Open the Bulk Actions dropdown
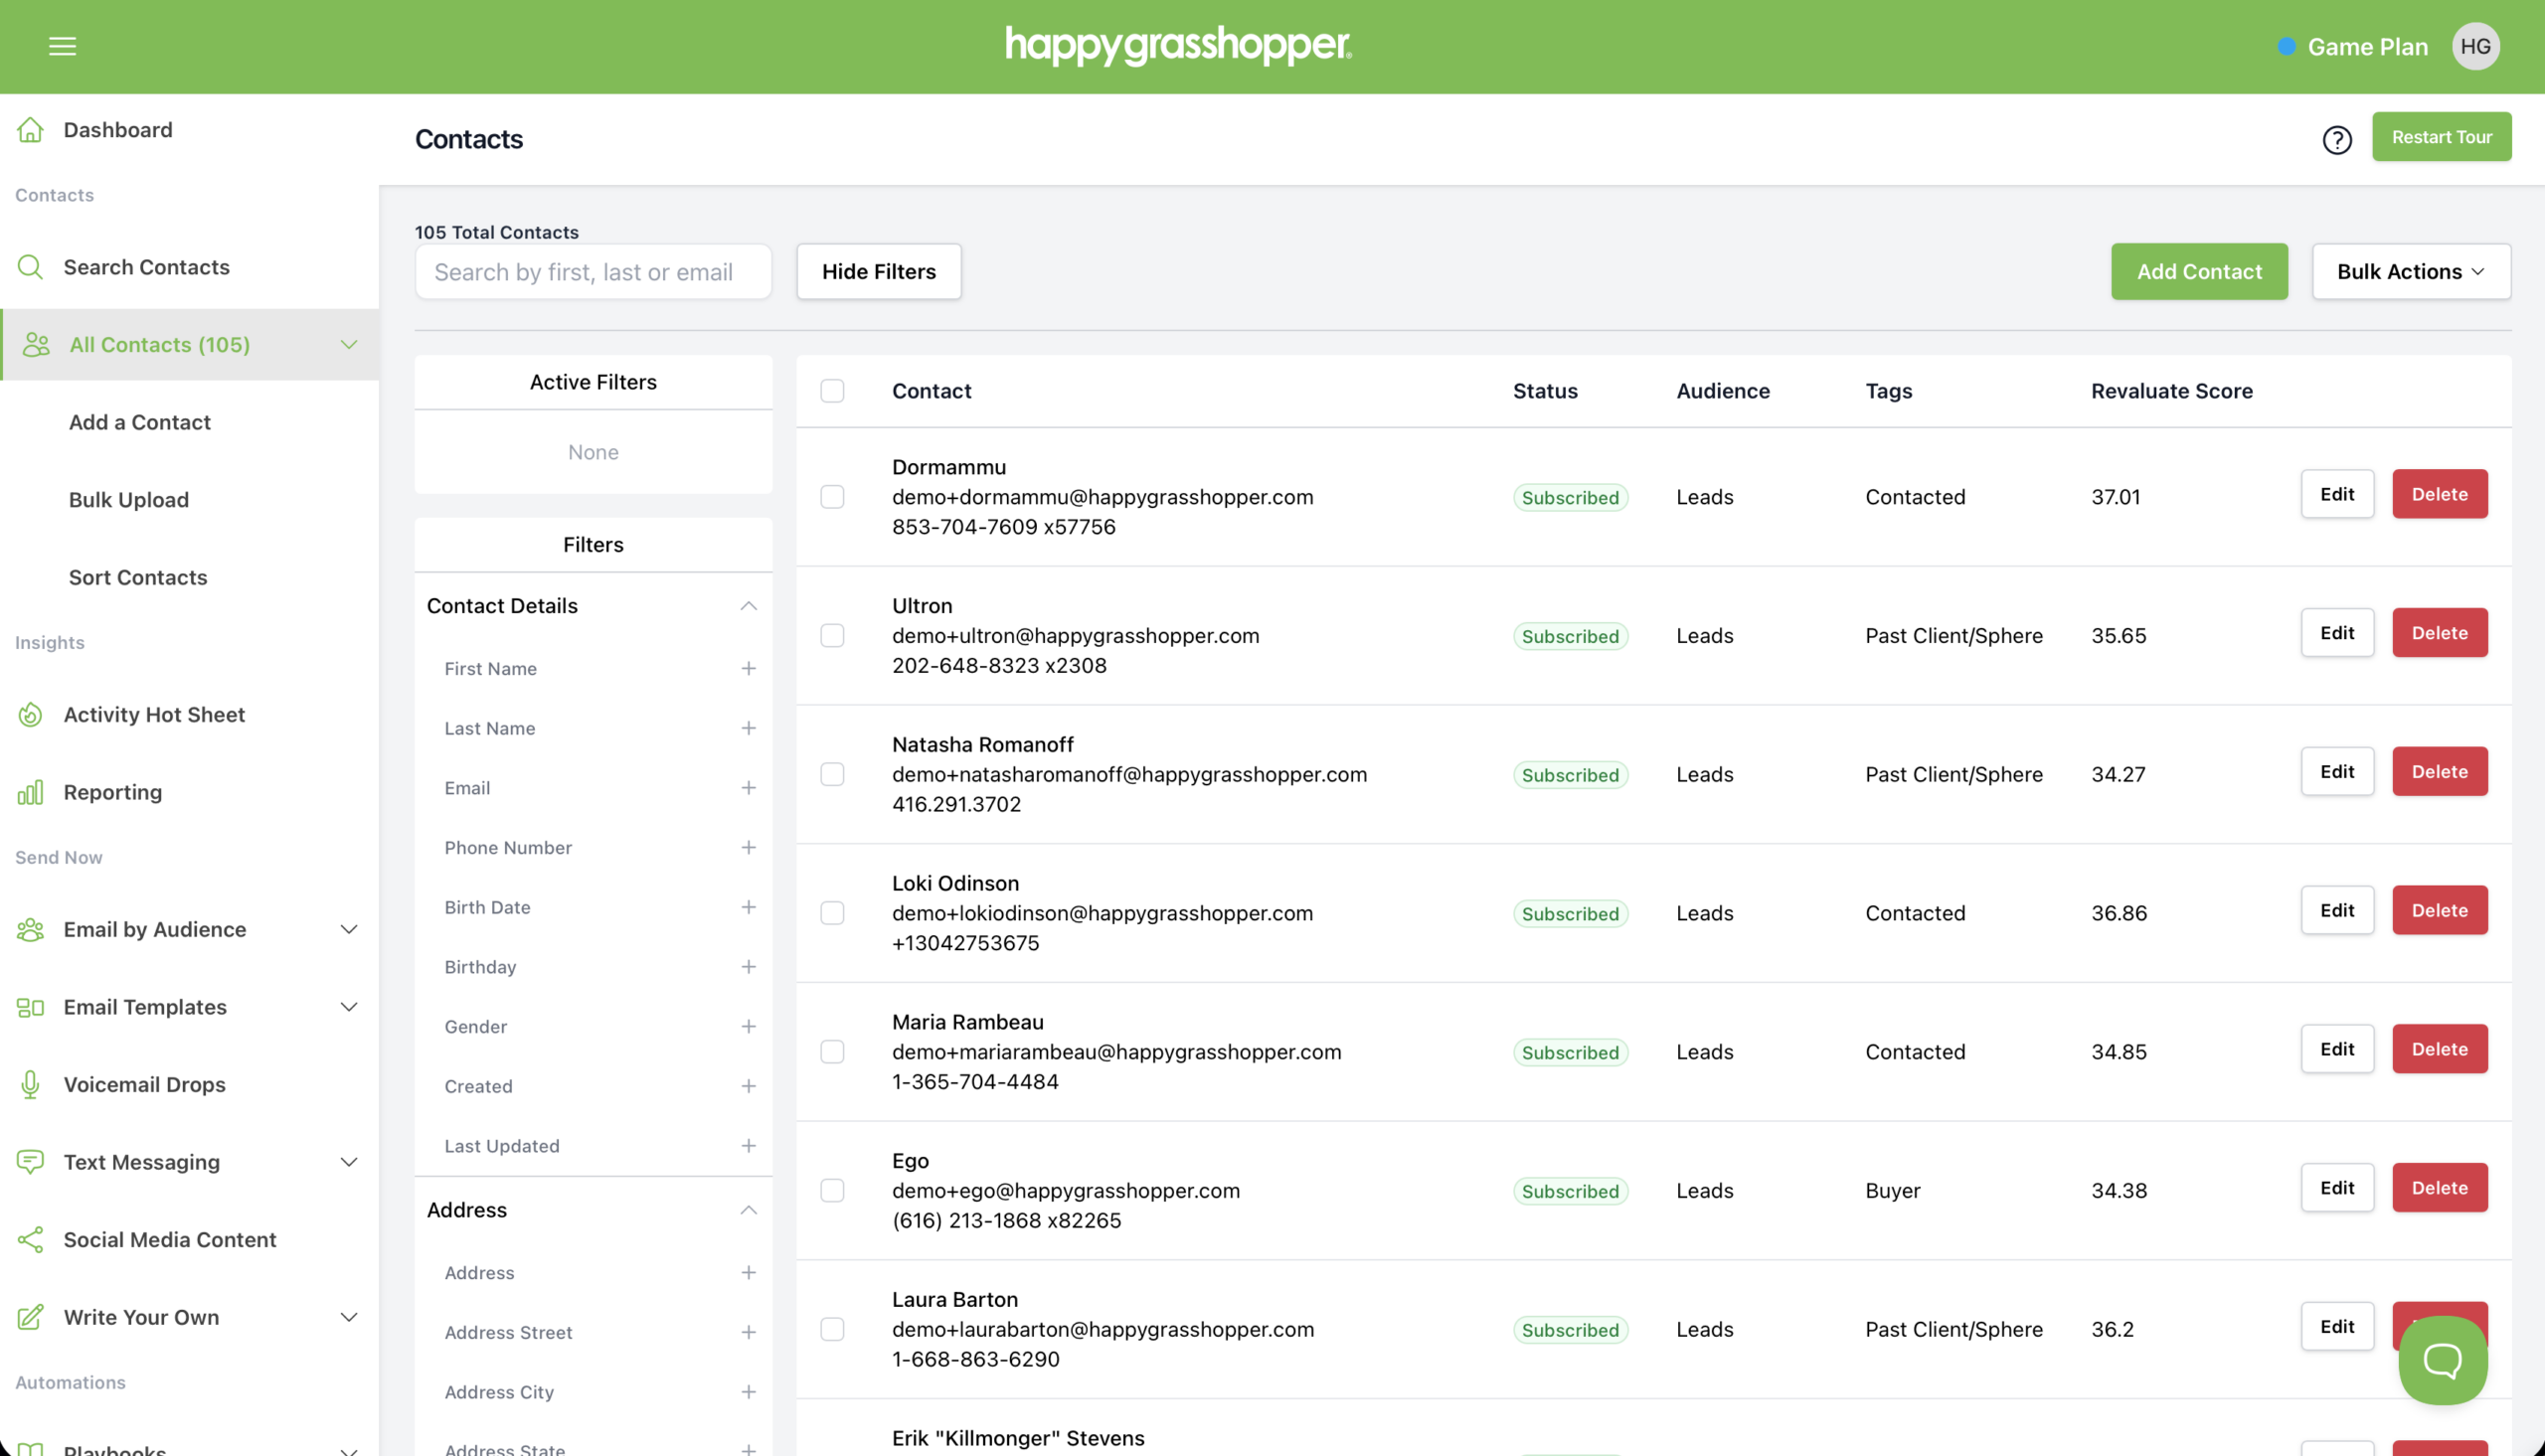This screenshot has height=1456, width=2545. (x=2410, y=271)
